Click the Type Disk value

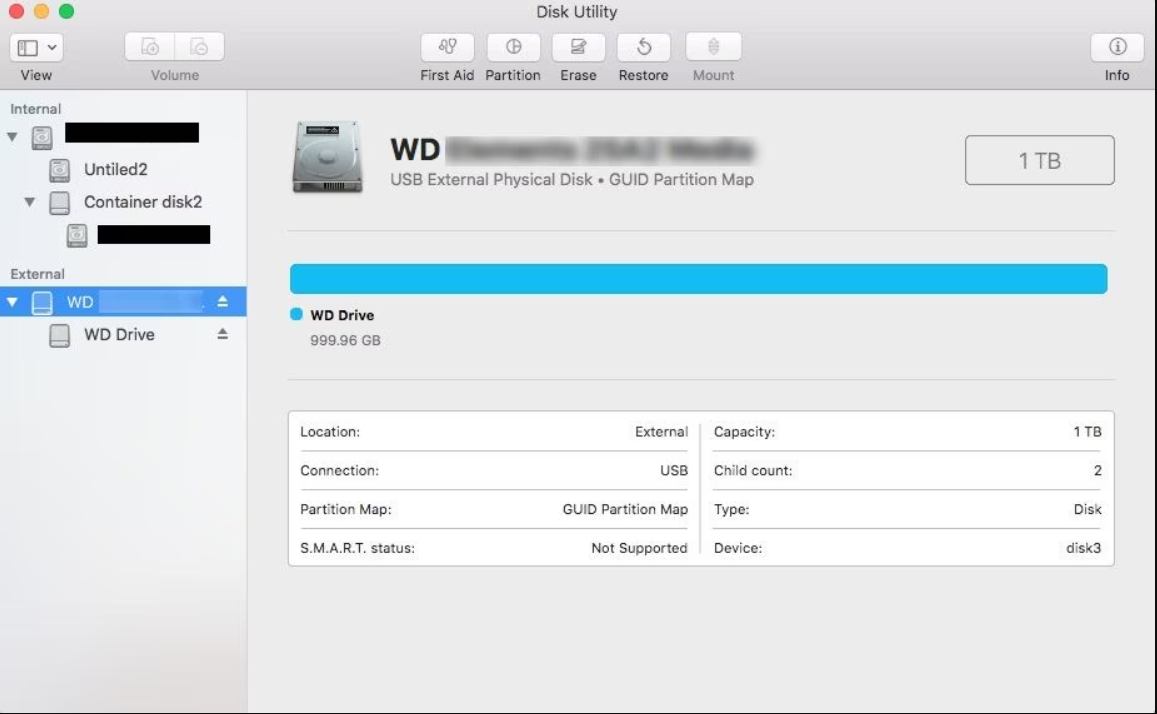(x=1087, y=510)
